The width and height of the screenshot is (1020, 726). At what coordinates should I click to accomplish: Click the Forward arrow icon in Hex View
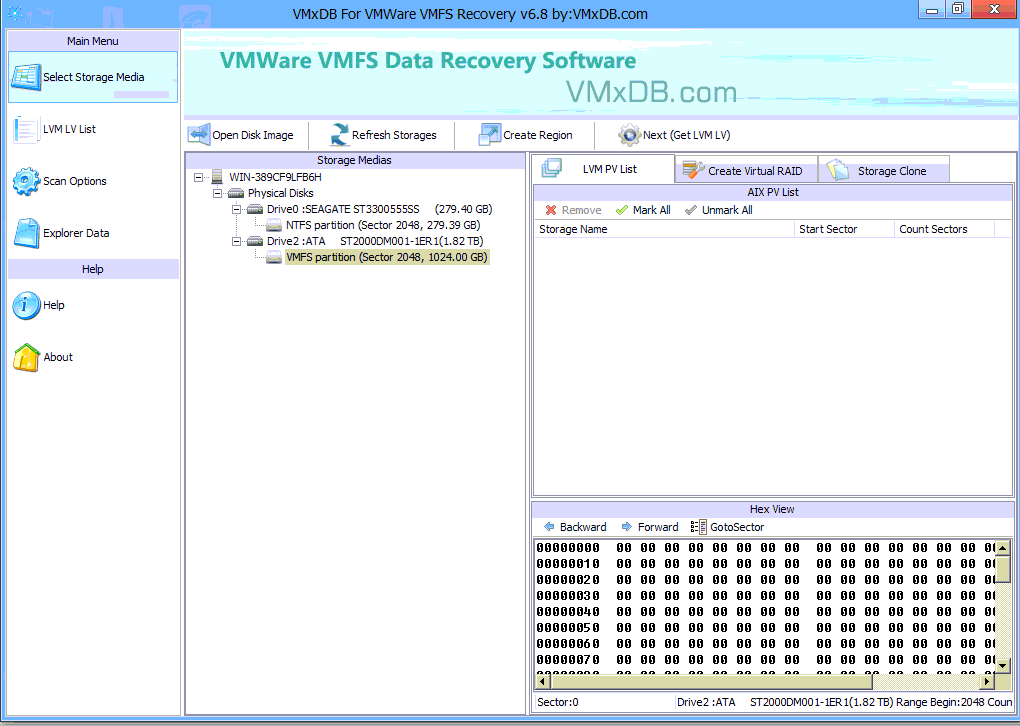627,527
